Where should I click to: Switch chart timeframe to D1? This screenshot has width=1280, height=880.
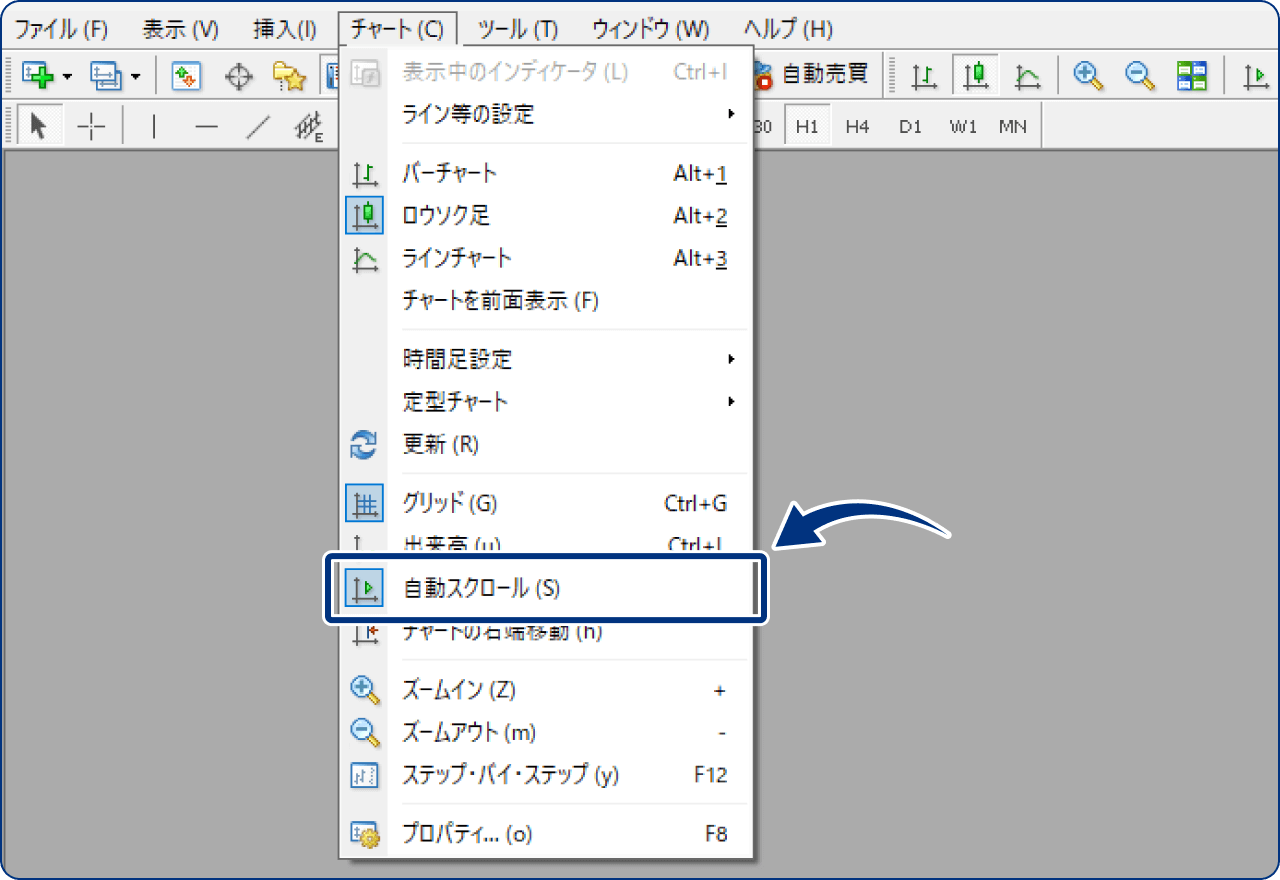tap(910, 126)
